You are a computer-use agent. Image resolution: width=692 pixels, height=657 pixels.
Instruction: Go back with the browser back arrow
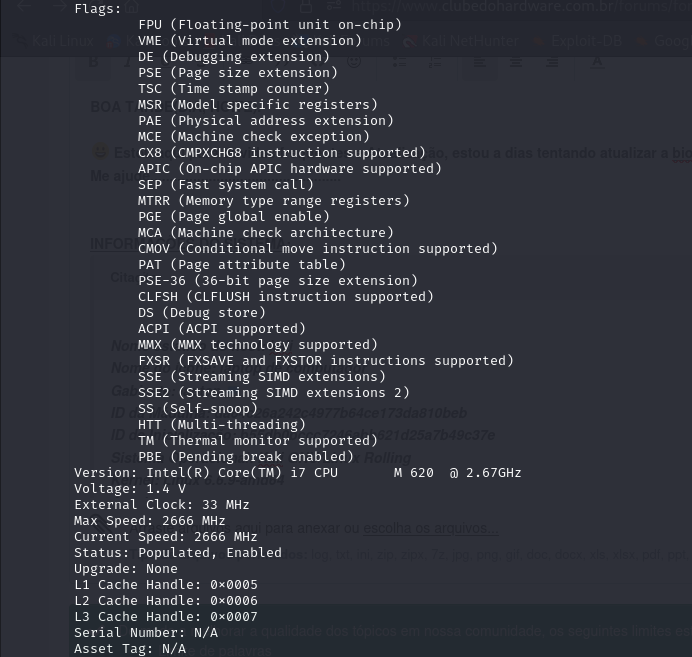pos(24,6)
